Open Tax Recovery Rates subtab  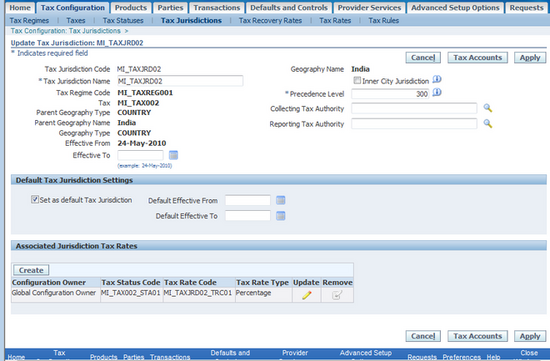(270, 21)
